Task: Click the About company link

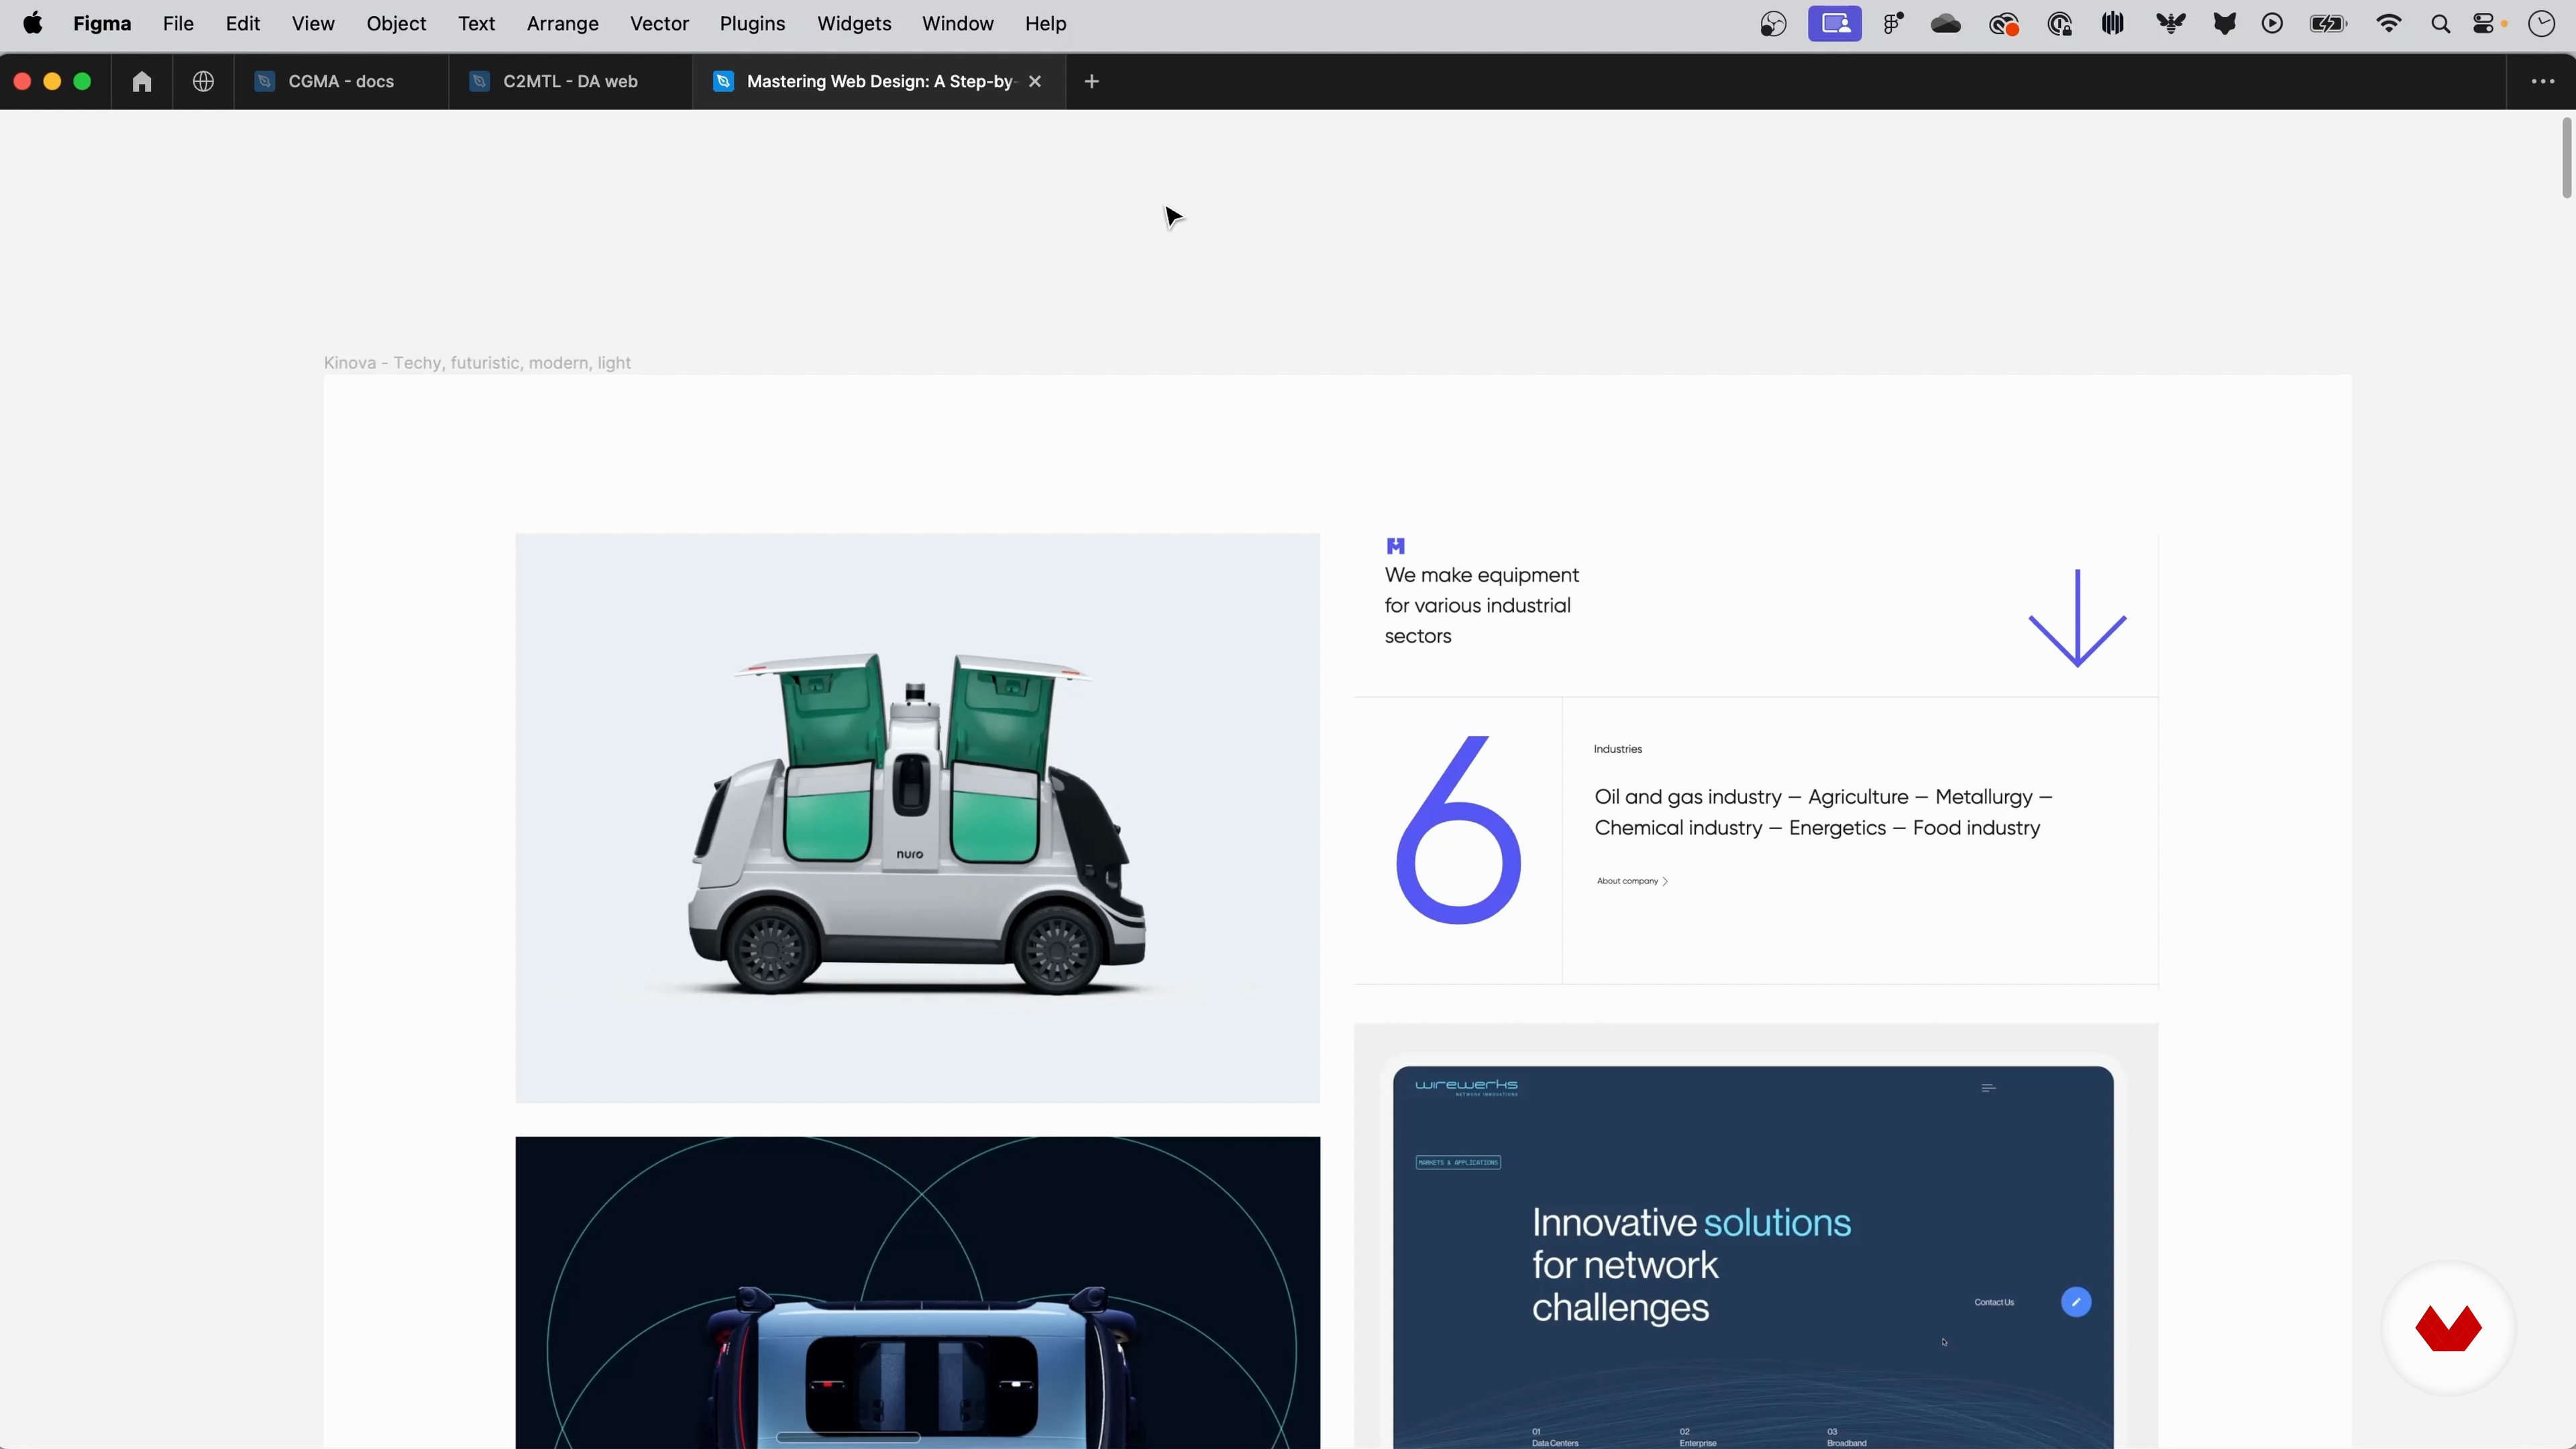Action: [x=1632, y=881]
